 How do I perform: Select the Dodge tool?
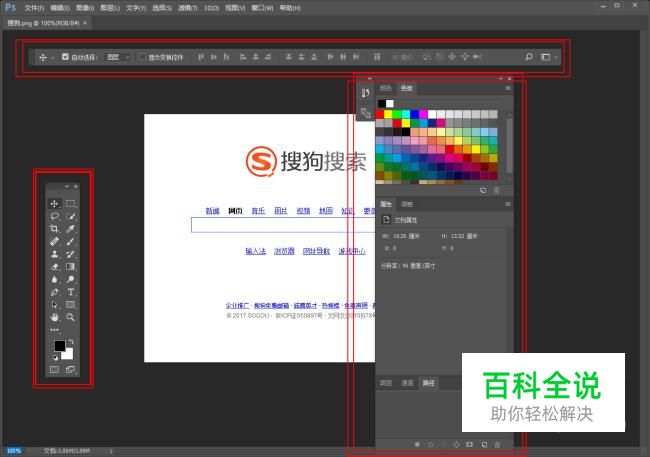point(70,279)
